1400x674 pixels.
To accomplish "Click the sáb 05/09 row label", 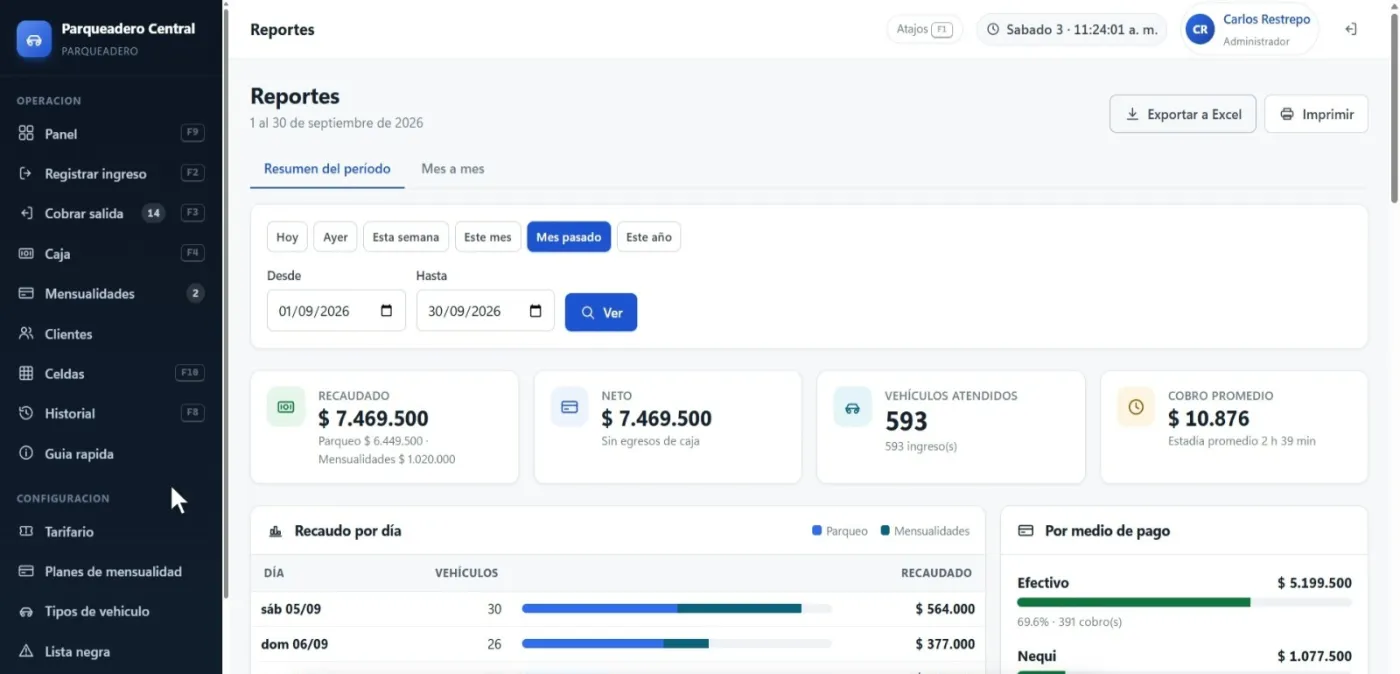I will click(291, 608).
